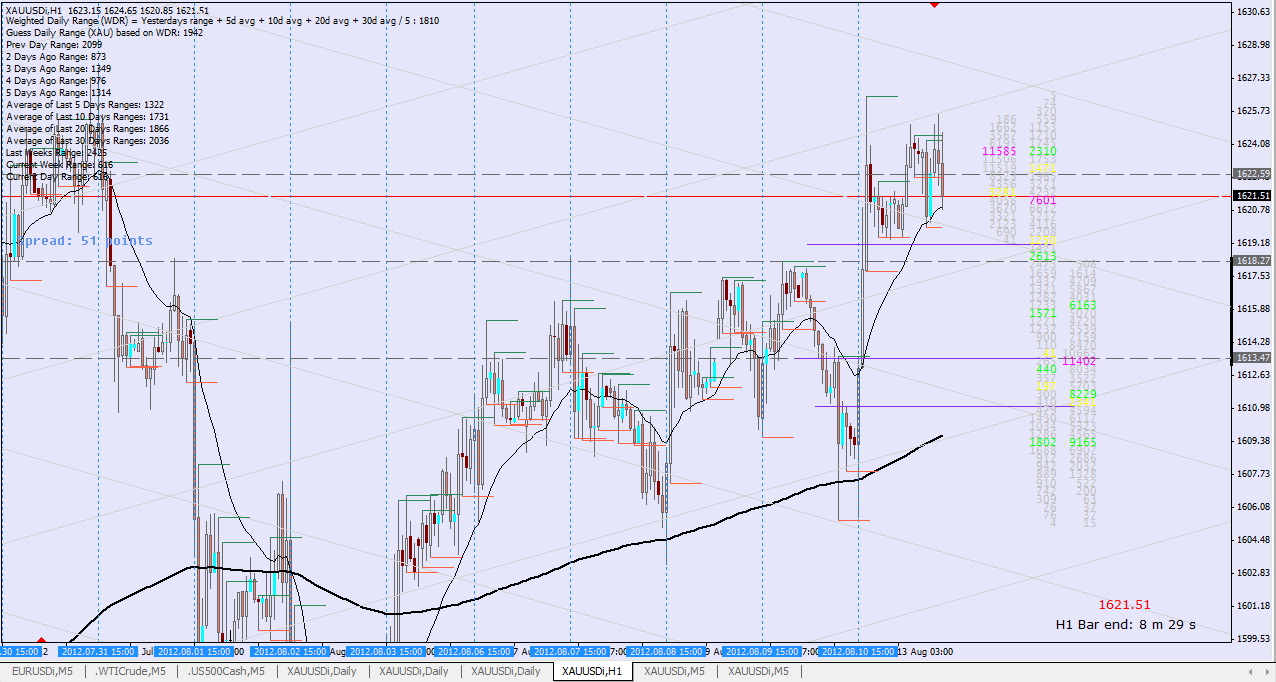The image size is (1276, 682).
Task: Select the 2012.08.09 15:00 period label
Action: click(763, 651)
